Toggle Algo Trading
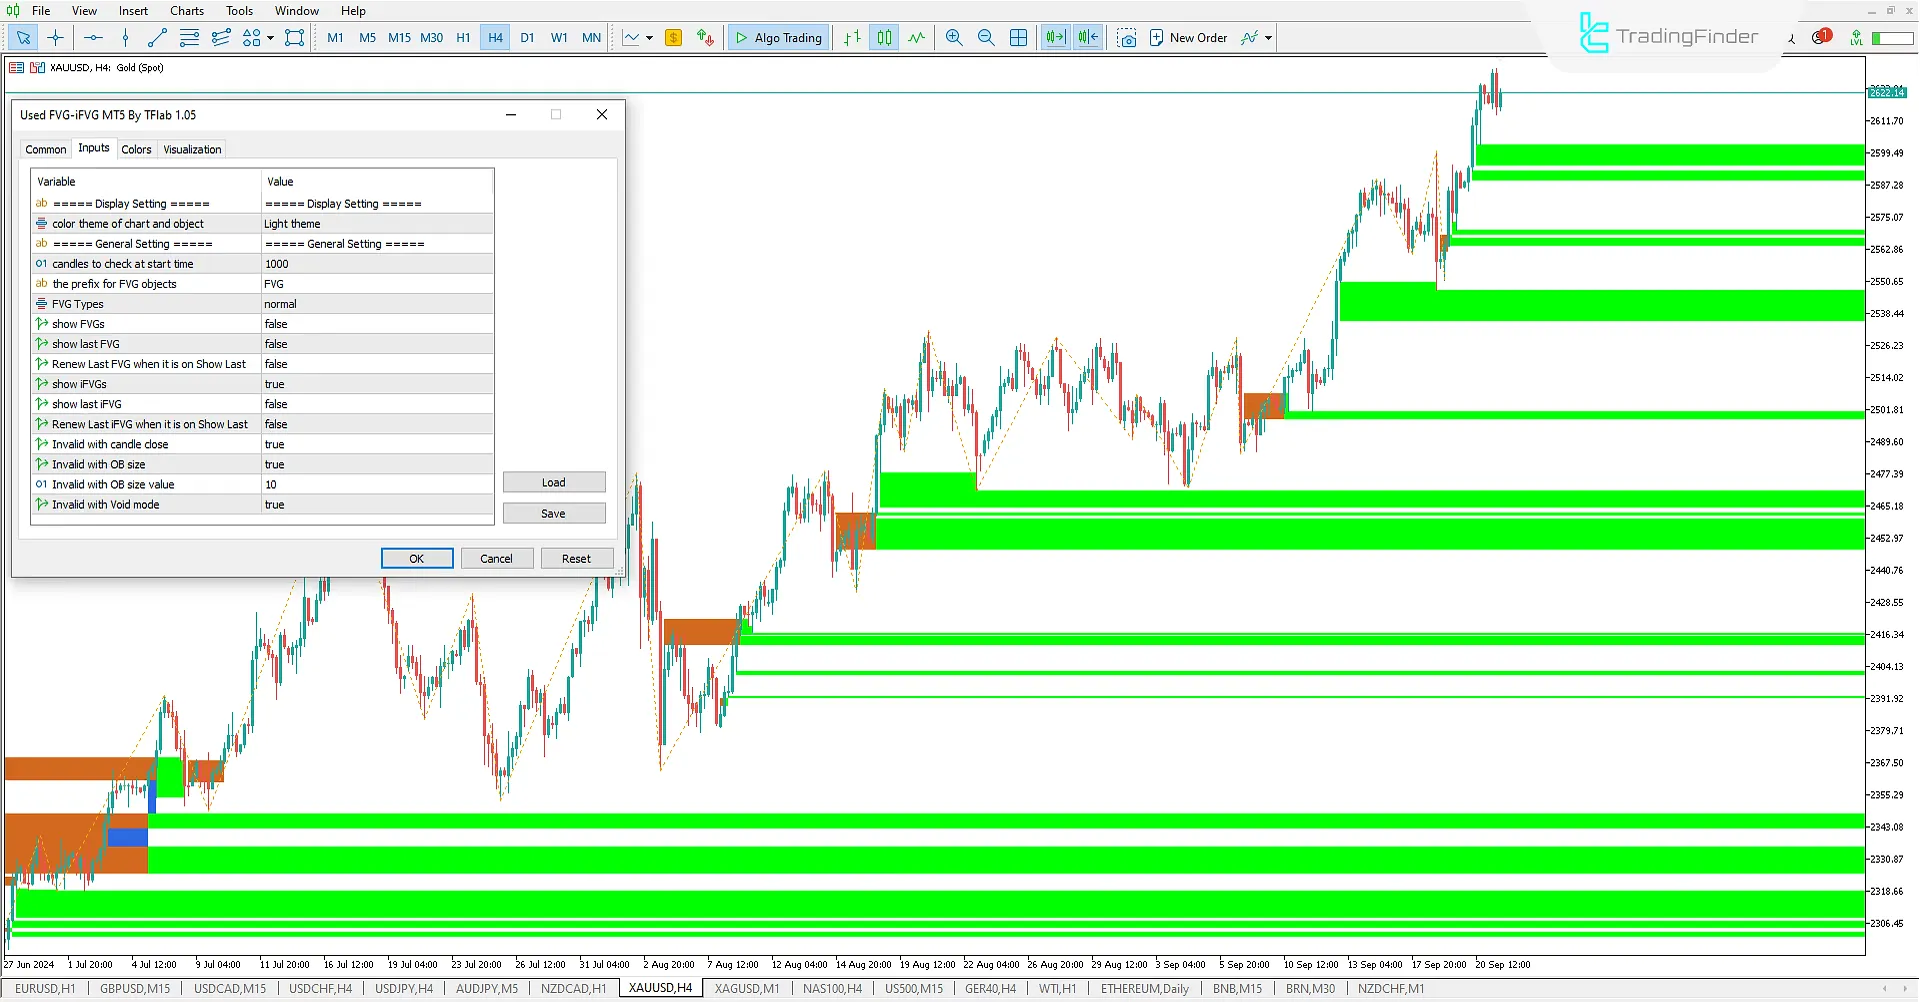This screenshot has height=1002, width=1920. (x=778, y=37)
